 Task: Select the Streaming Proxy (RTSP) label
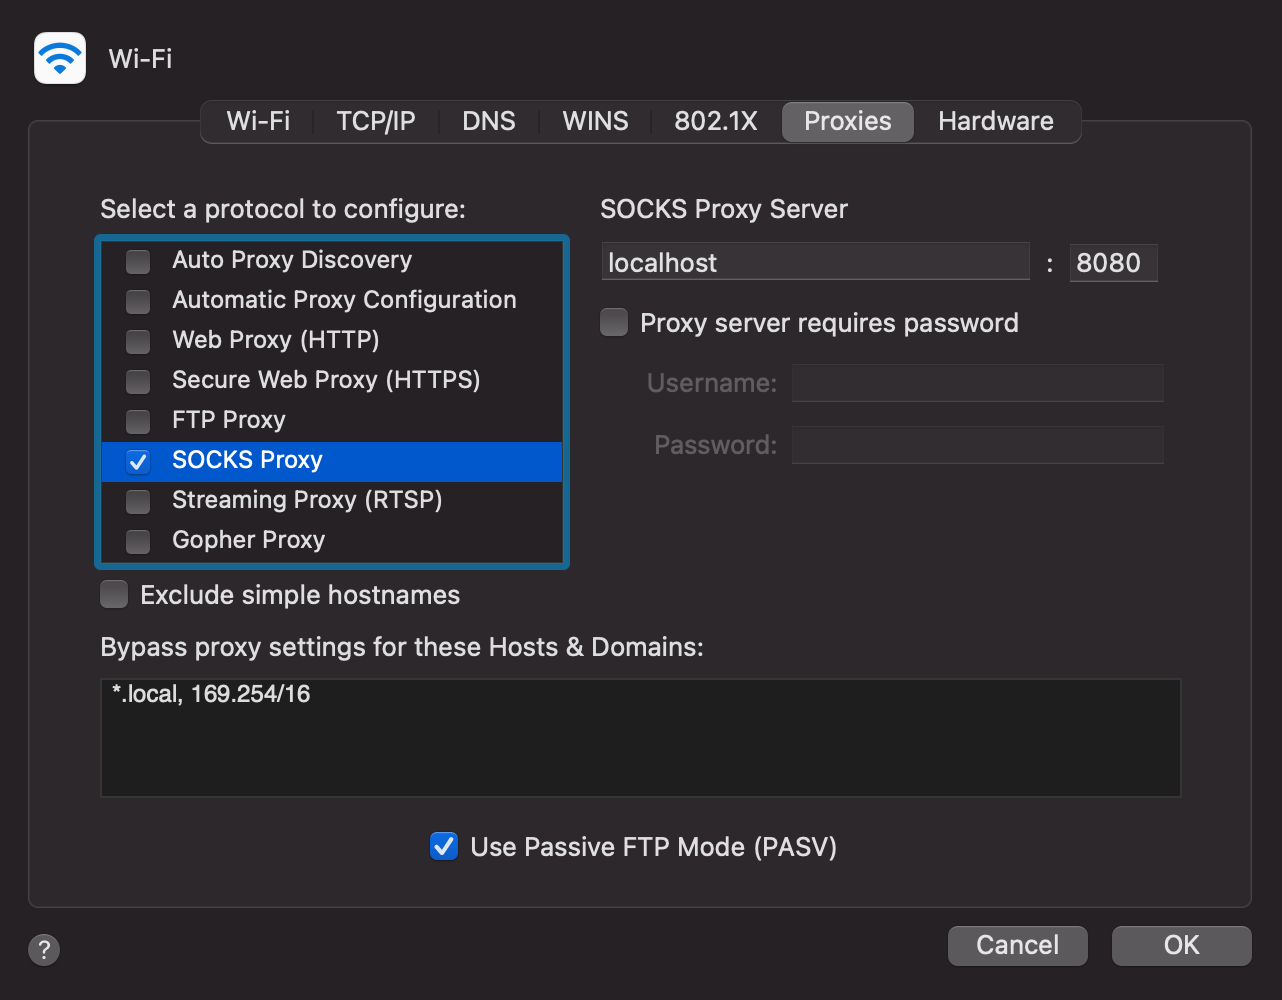307,500
